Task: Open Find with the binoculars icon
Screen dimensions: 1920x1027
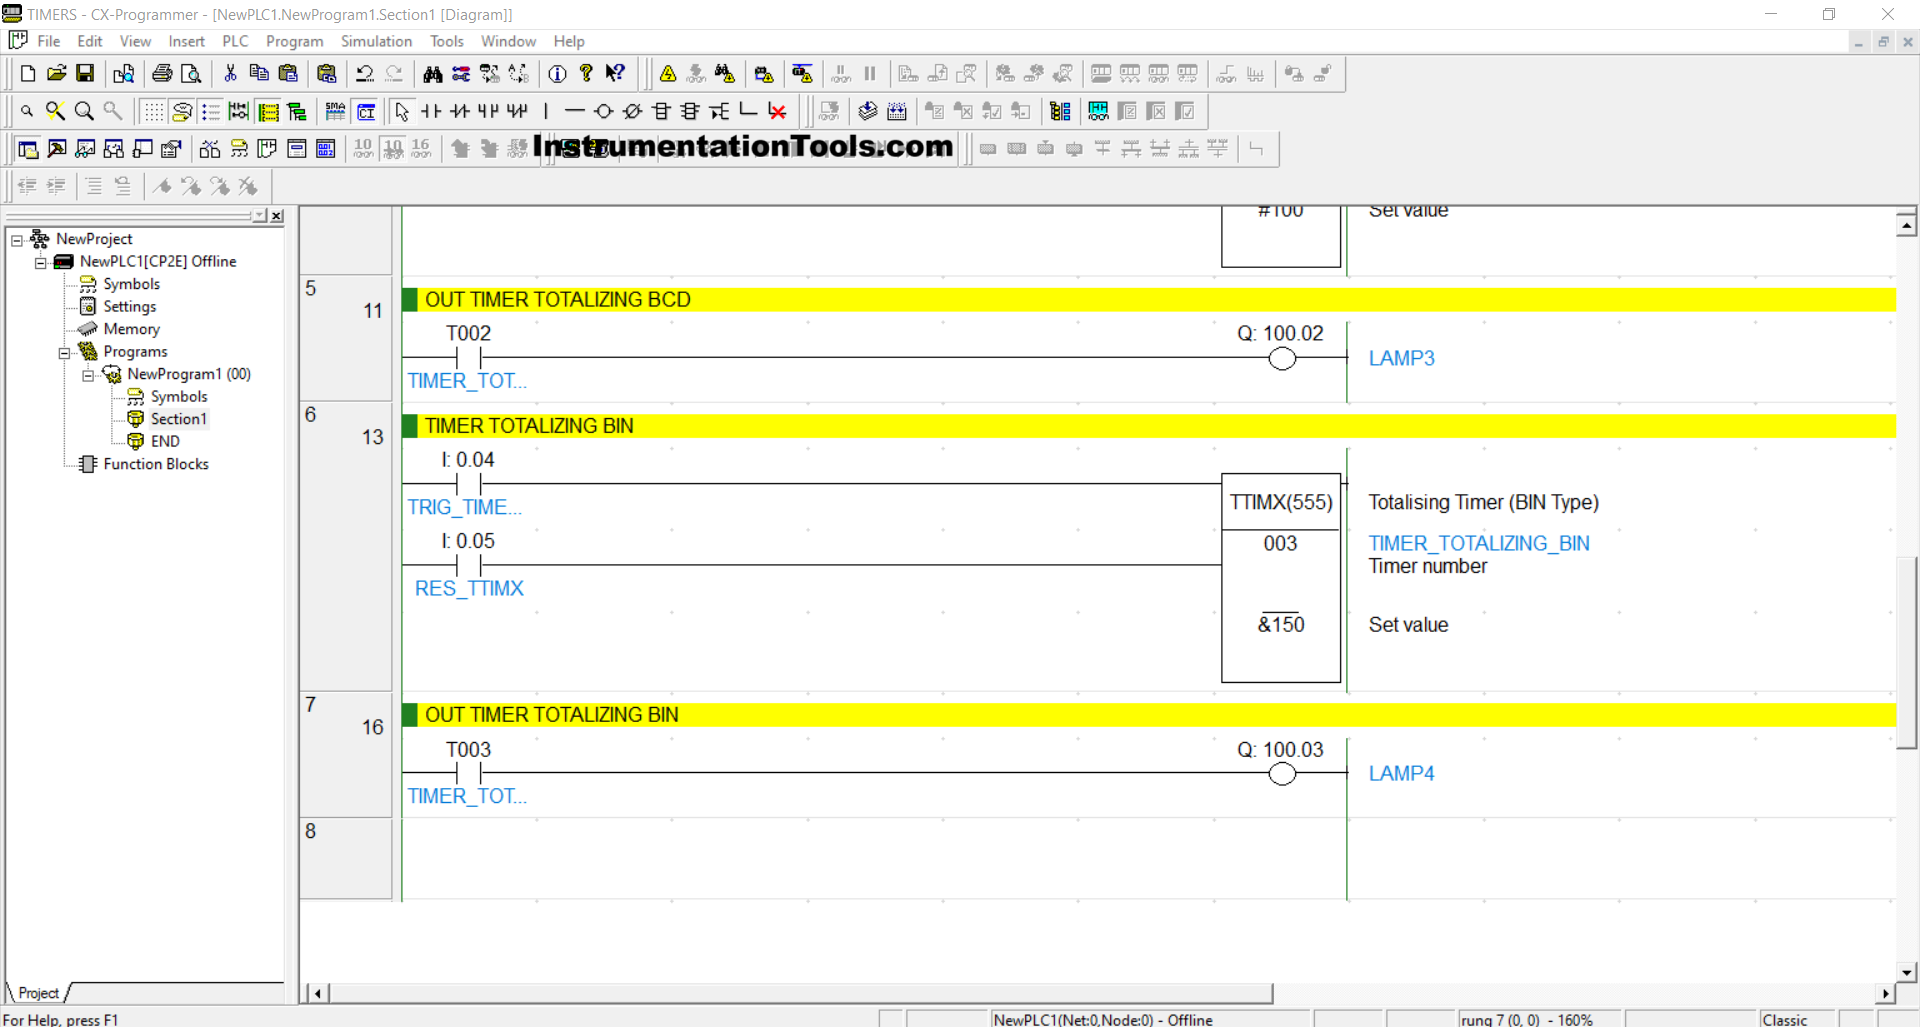Action: pos(432,74)
